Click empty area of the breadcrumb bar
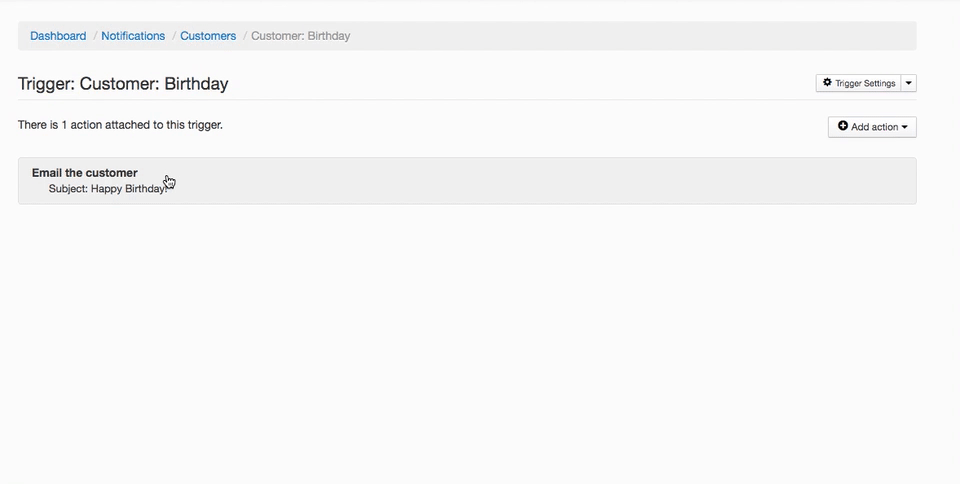The width and height of the screenshot is (960, 484). (x=630, y=36)
